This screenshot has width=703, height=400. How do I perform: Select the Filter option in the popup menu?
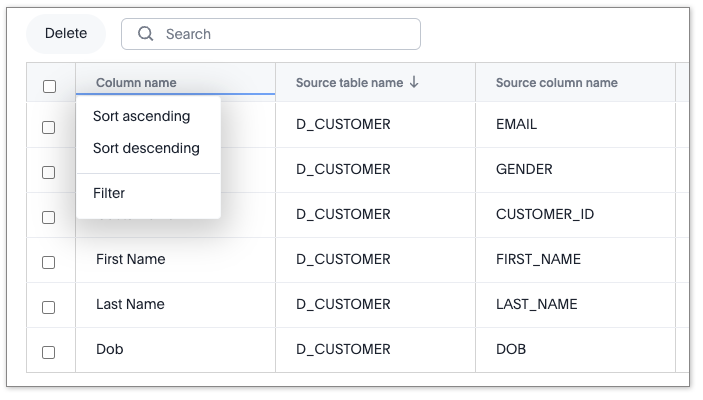pos(109,193)
